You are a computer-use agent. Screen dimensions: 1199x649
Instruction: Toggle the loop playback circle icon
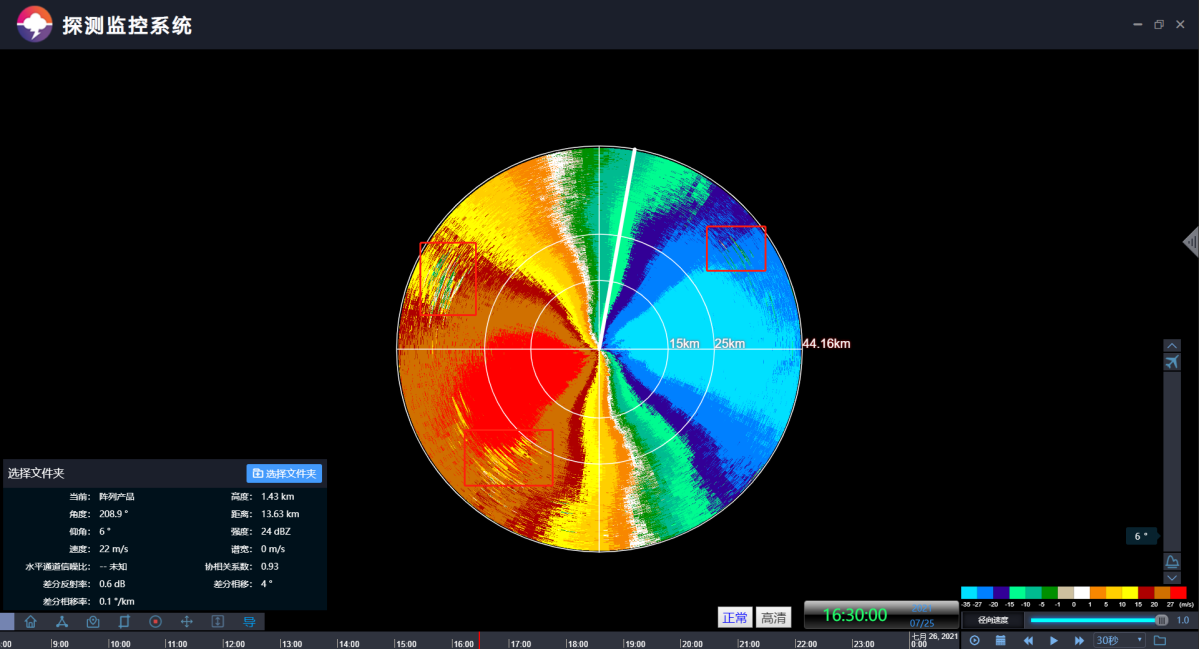point(974,640)
